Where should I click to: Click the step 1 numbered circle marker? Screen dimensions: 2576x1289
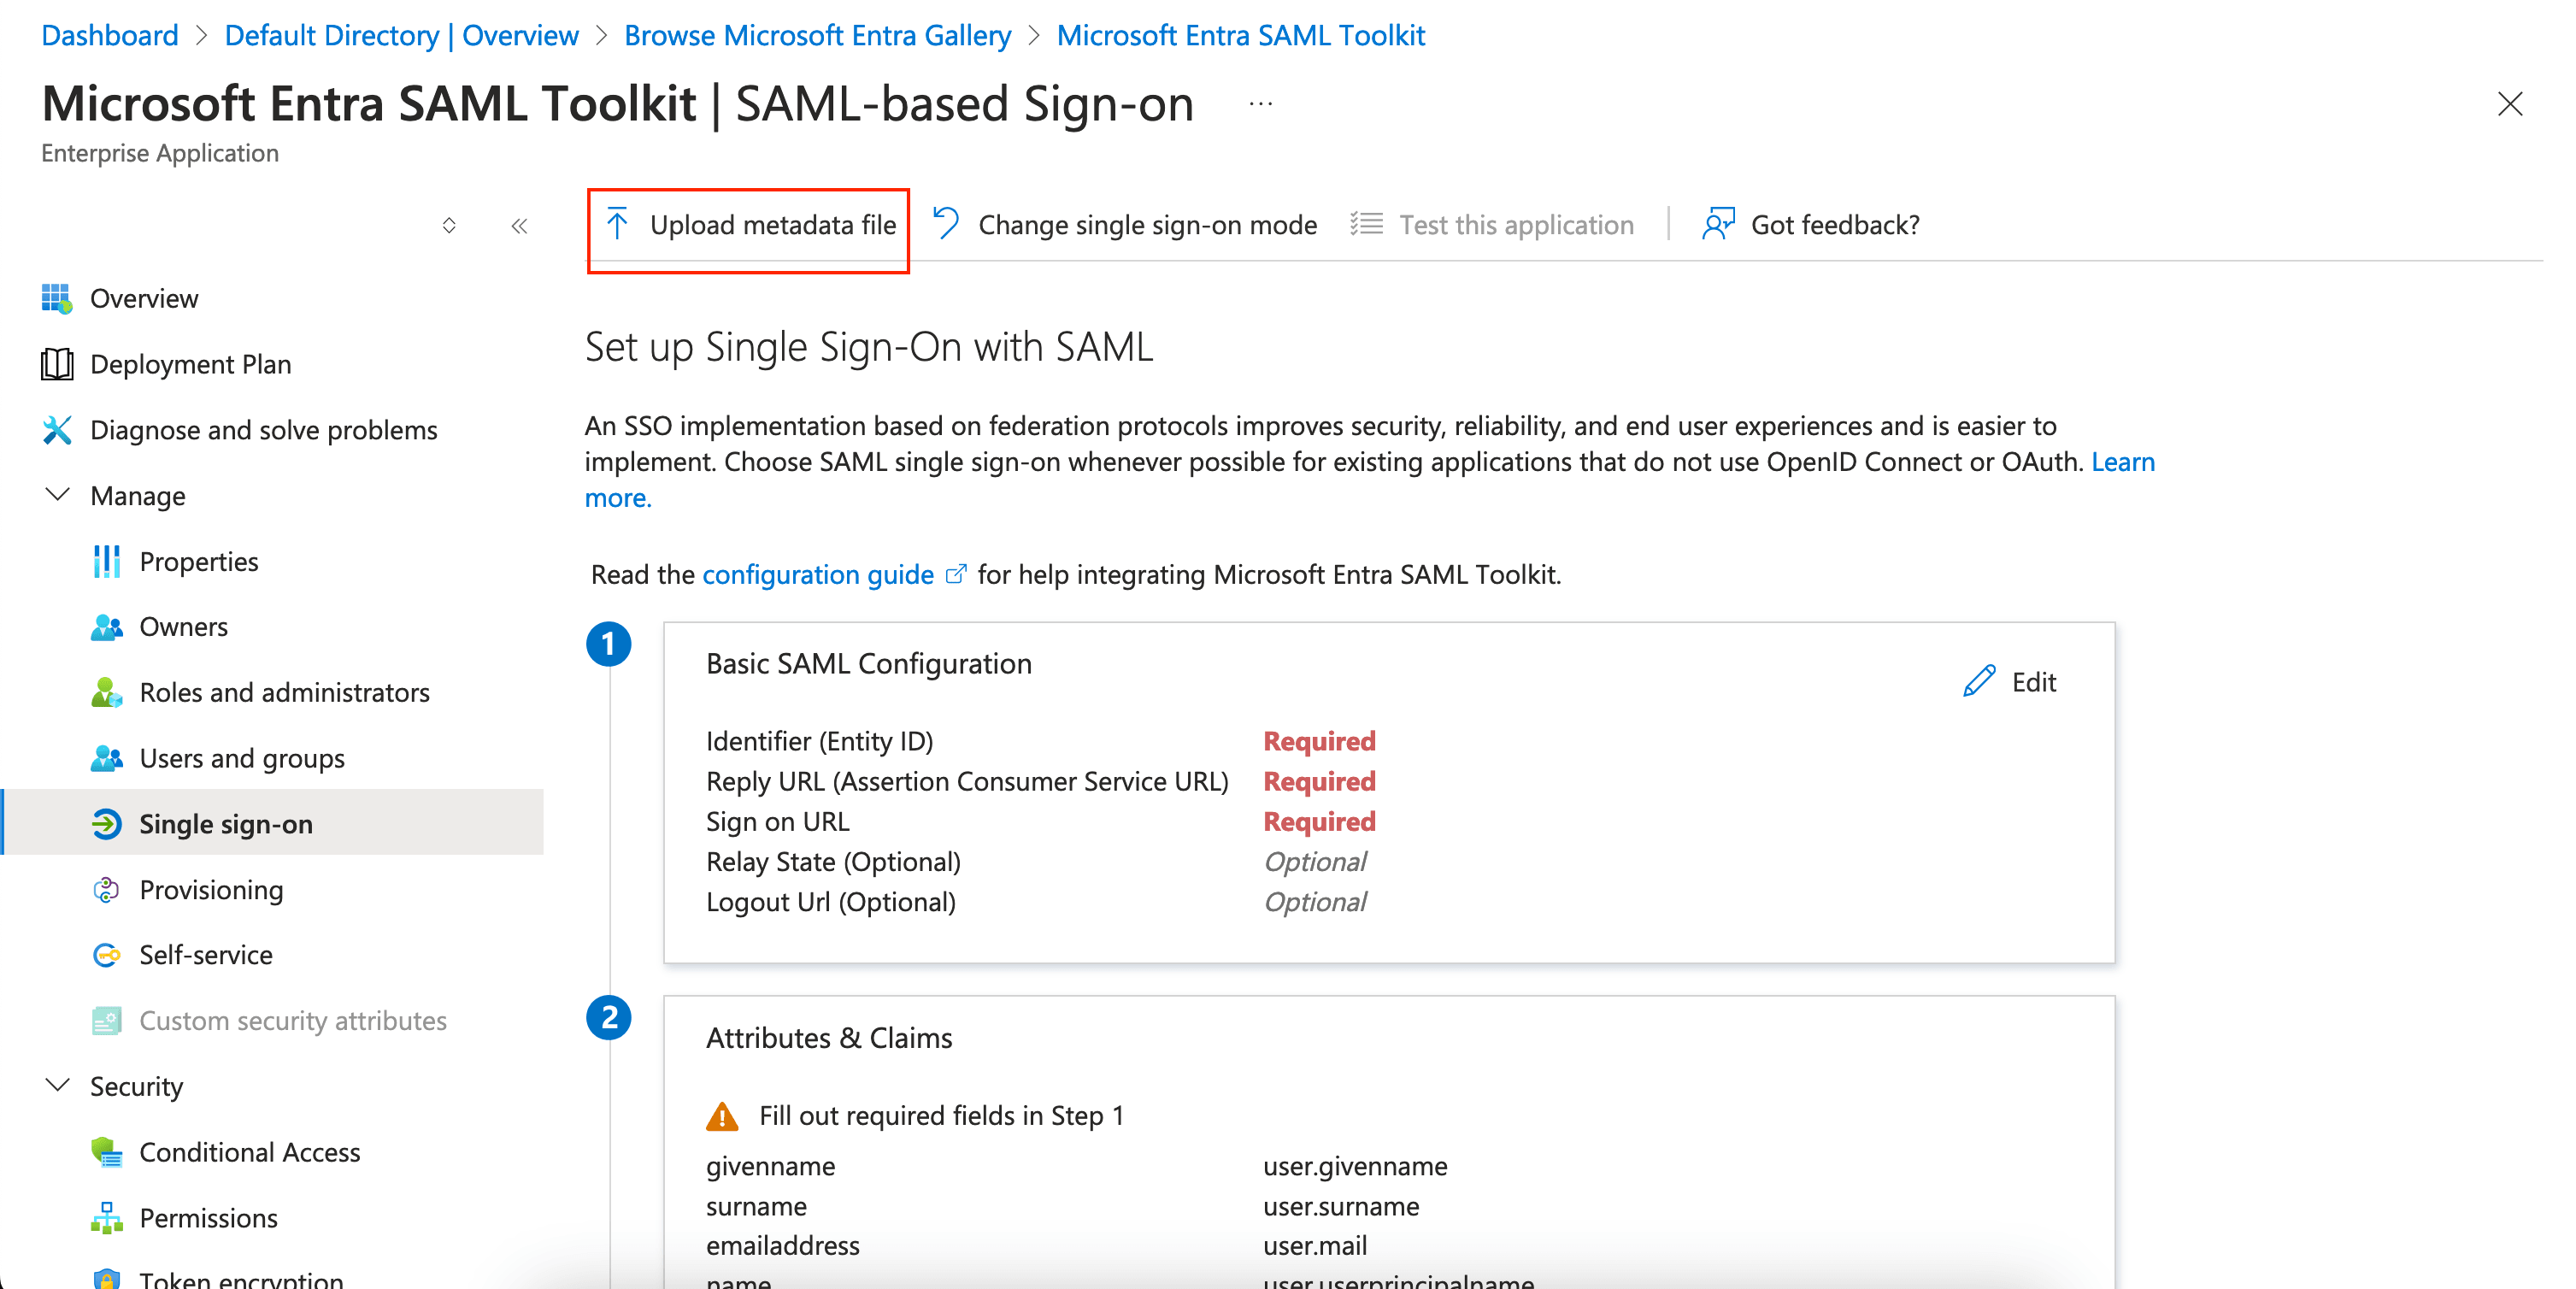[x=608, y=643]
